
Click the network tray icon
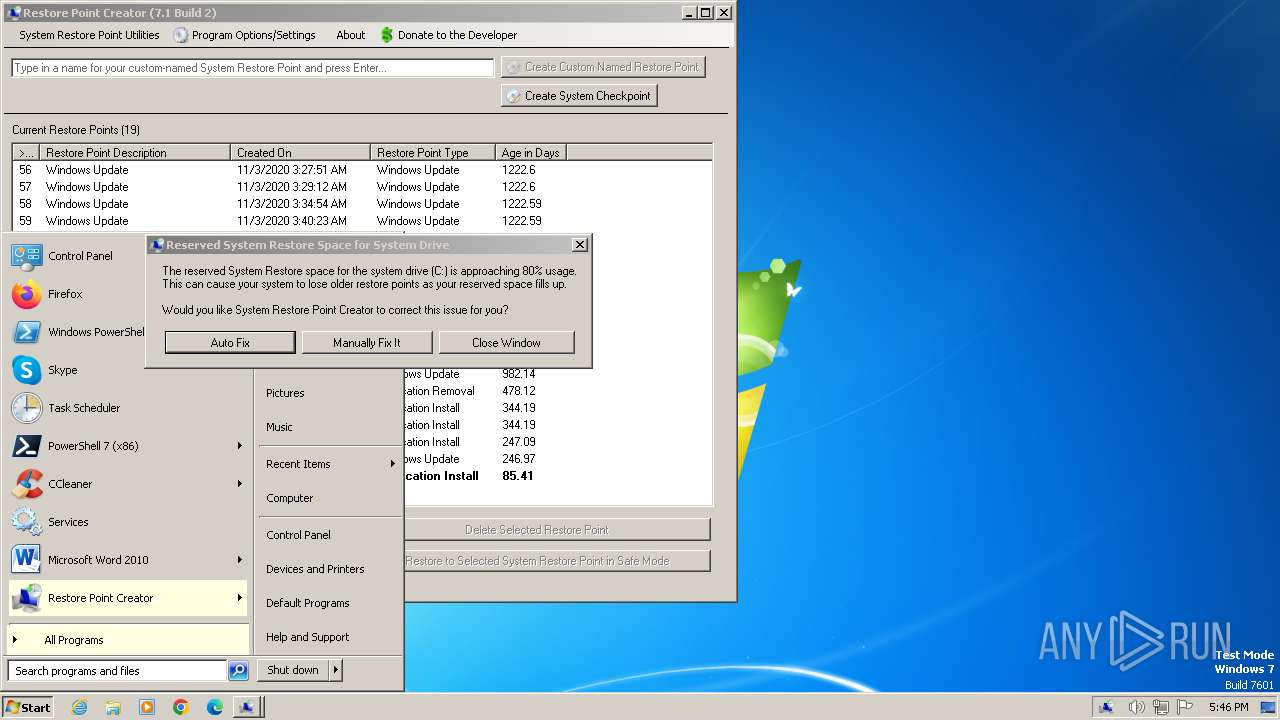[1161, 707]
